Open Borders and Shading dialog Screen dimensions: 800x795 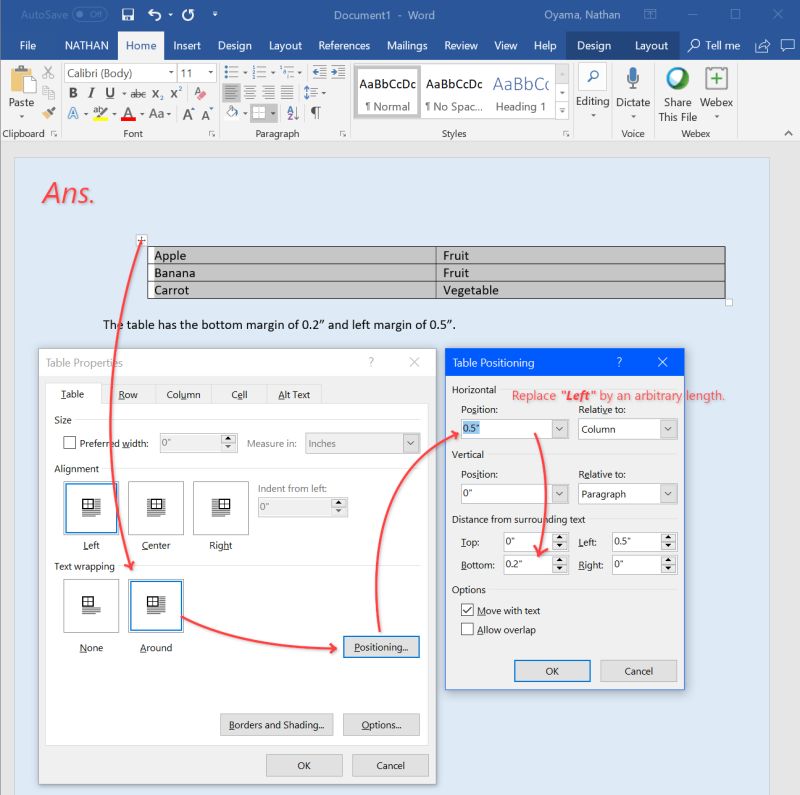[x=277, y=725]
